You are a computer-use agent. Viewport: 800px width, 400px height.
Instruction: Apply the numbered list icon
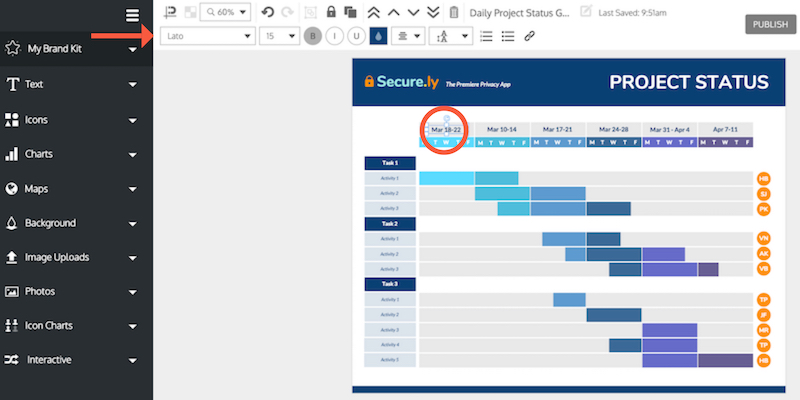coord(487,36)
